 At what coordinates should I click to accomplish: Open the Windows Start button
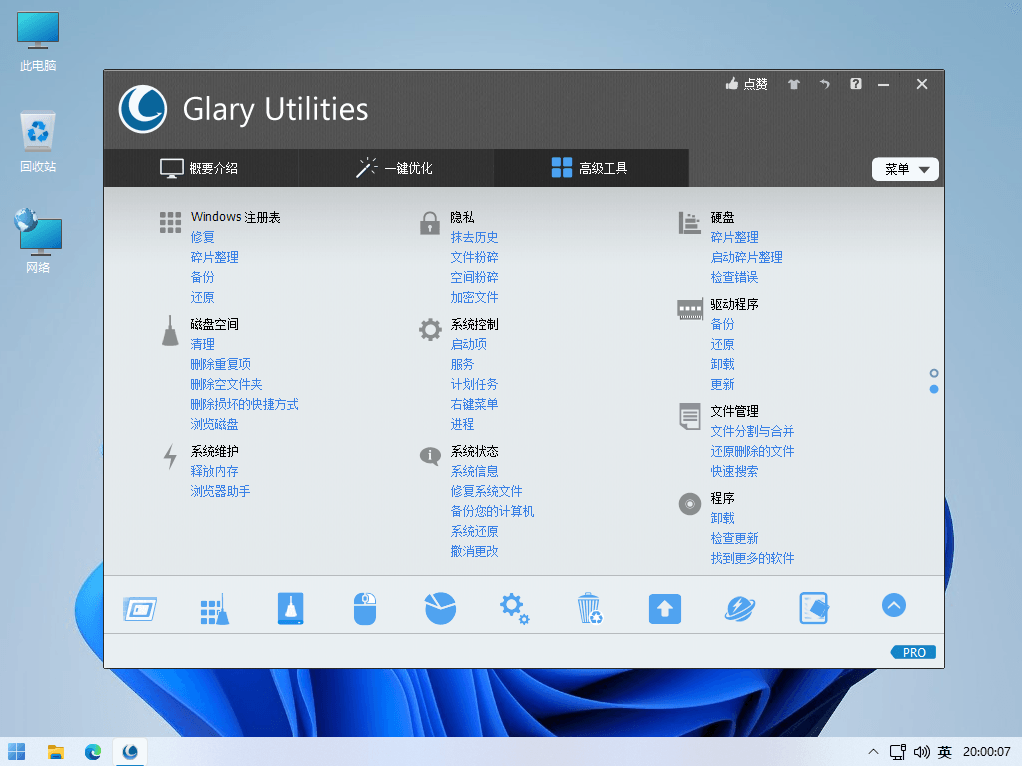point(17,752)
